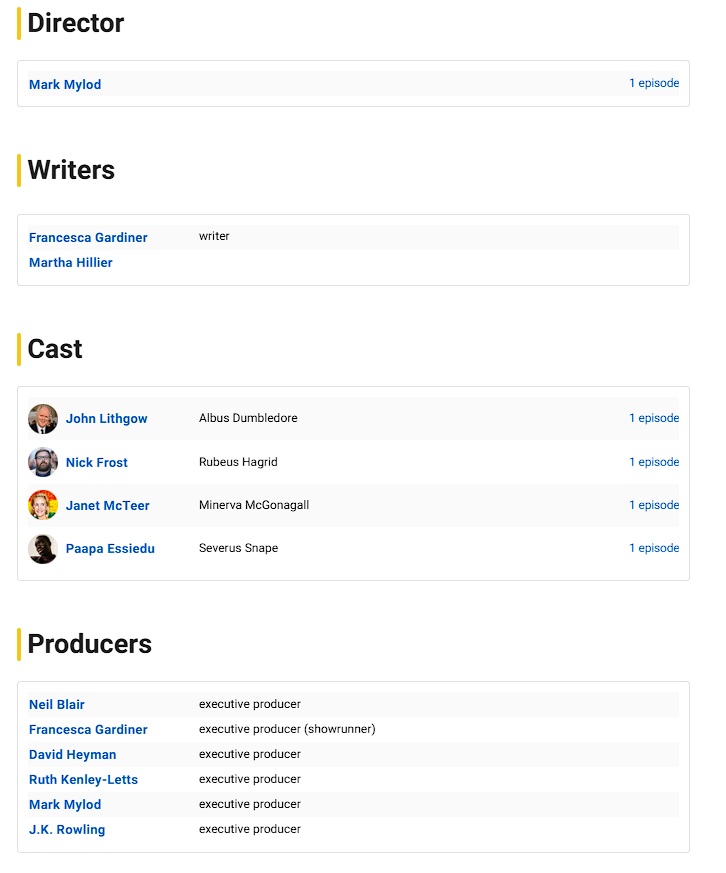The image size is (726, 873).
Task: Click Nick Frost's avatar thumbnail
Action: point(43,462)
